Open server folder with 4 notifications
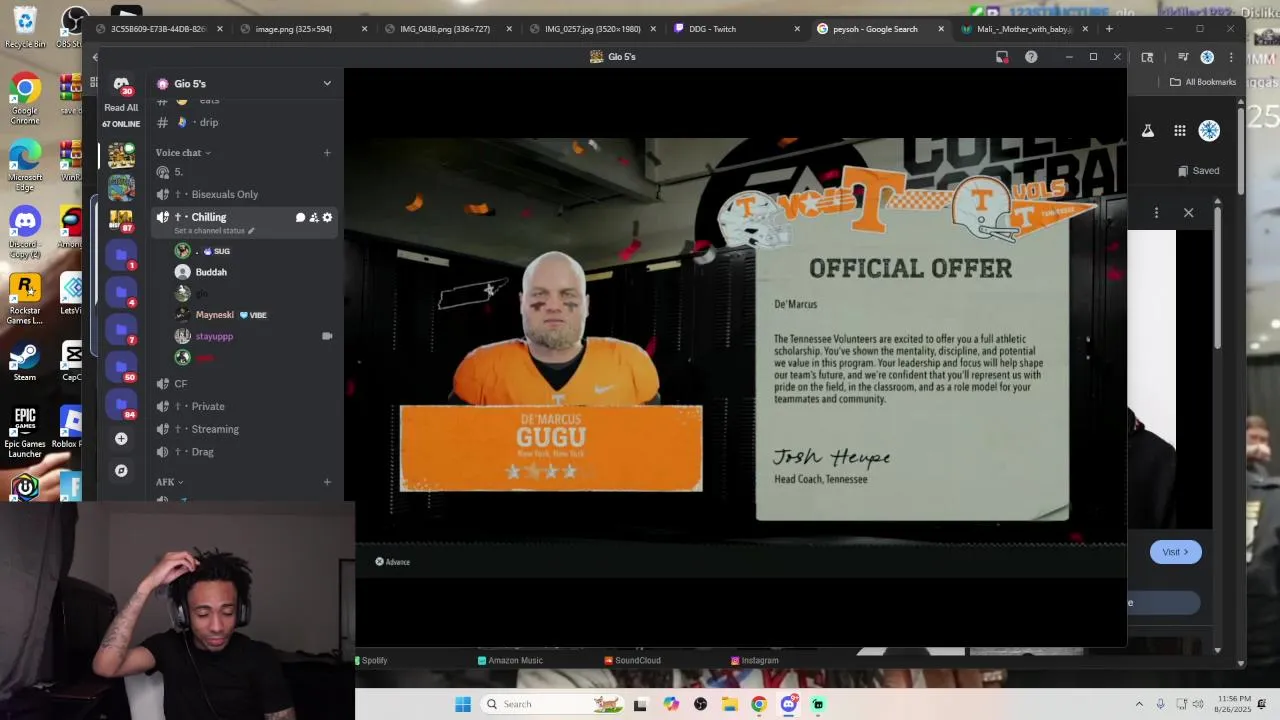1280x720 pixels. [x=121, y=292]
